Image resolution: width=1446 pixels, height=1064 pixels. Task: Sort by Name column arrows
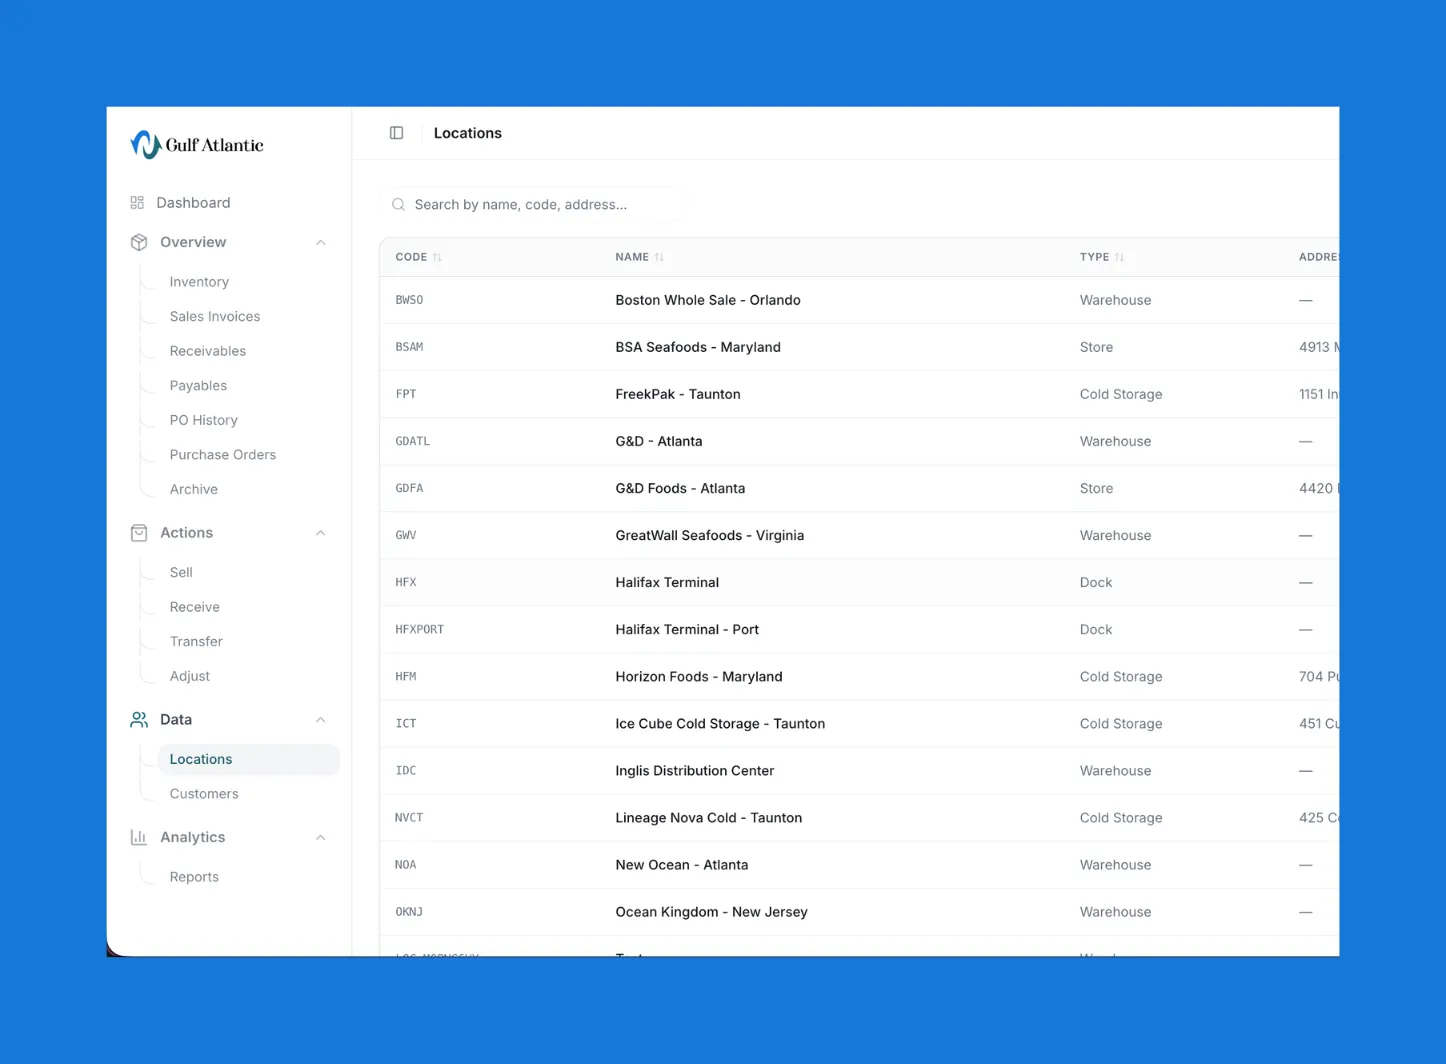point(659,257)
